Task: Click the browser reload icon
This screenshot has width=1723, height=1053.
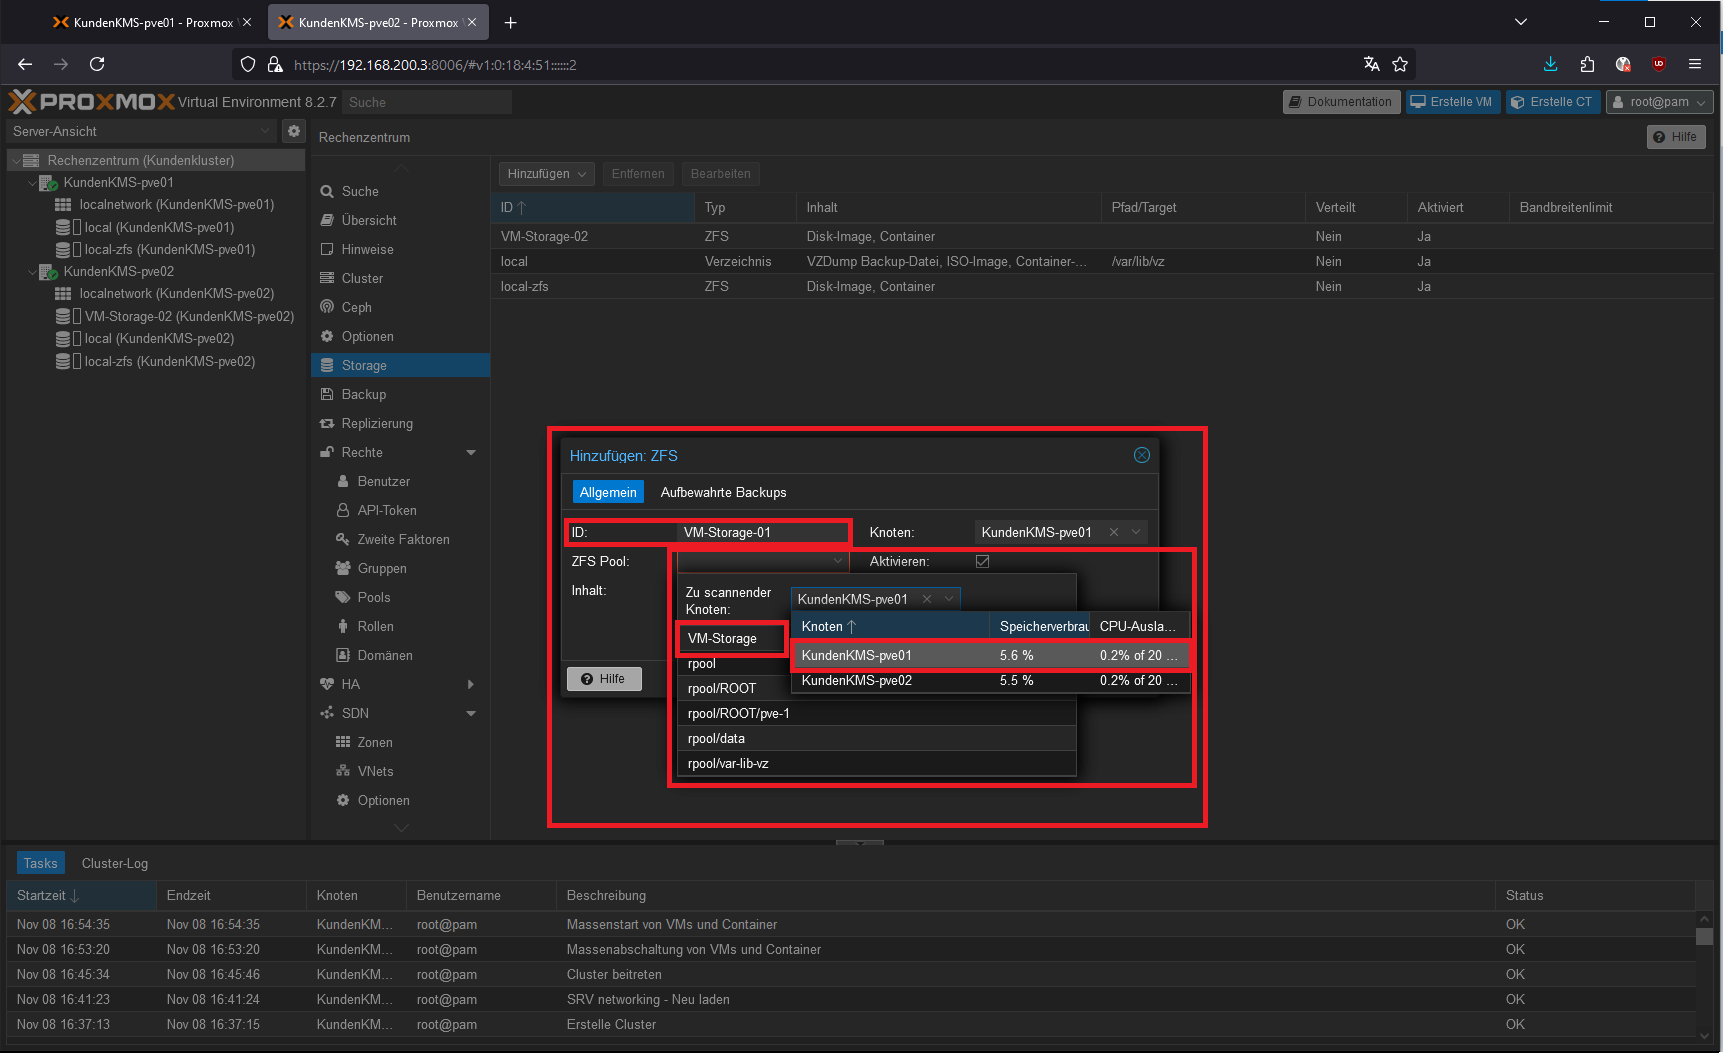Action: pos(97,64)
